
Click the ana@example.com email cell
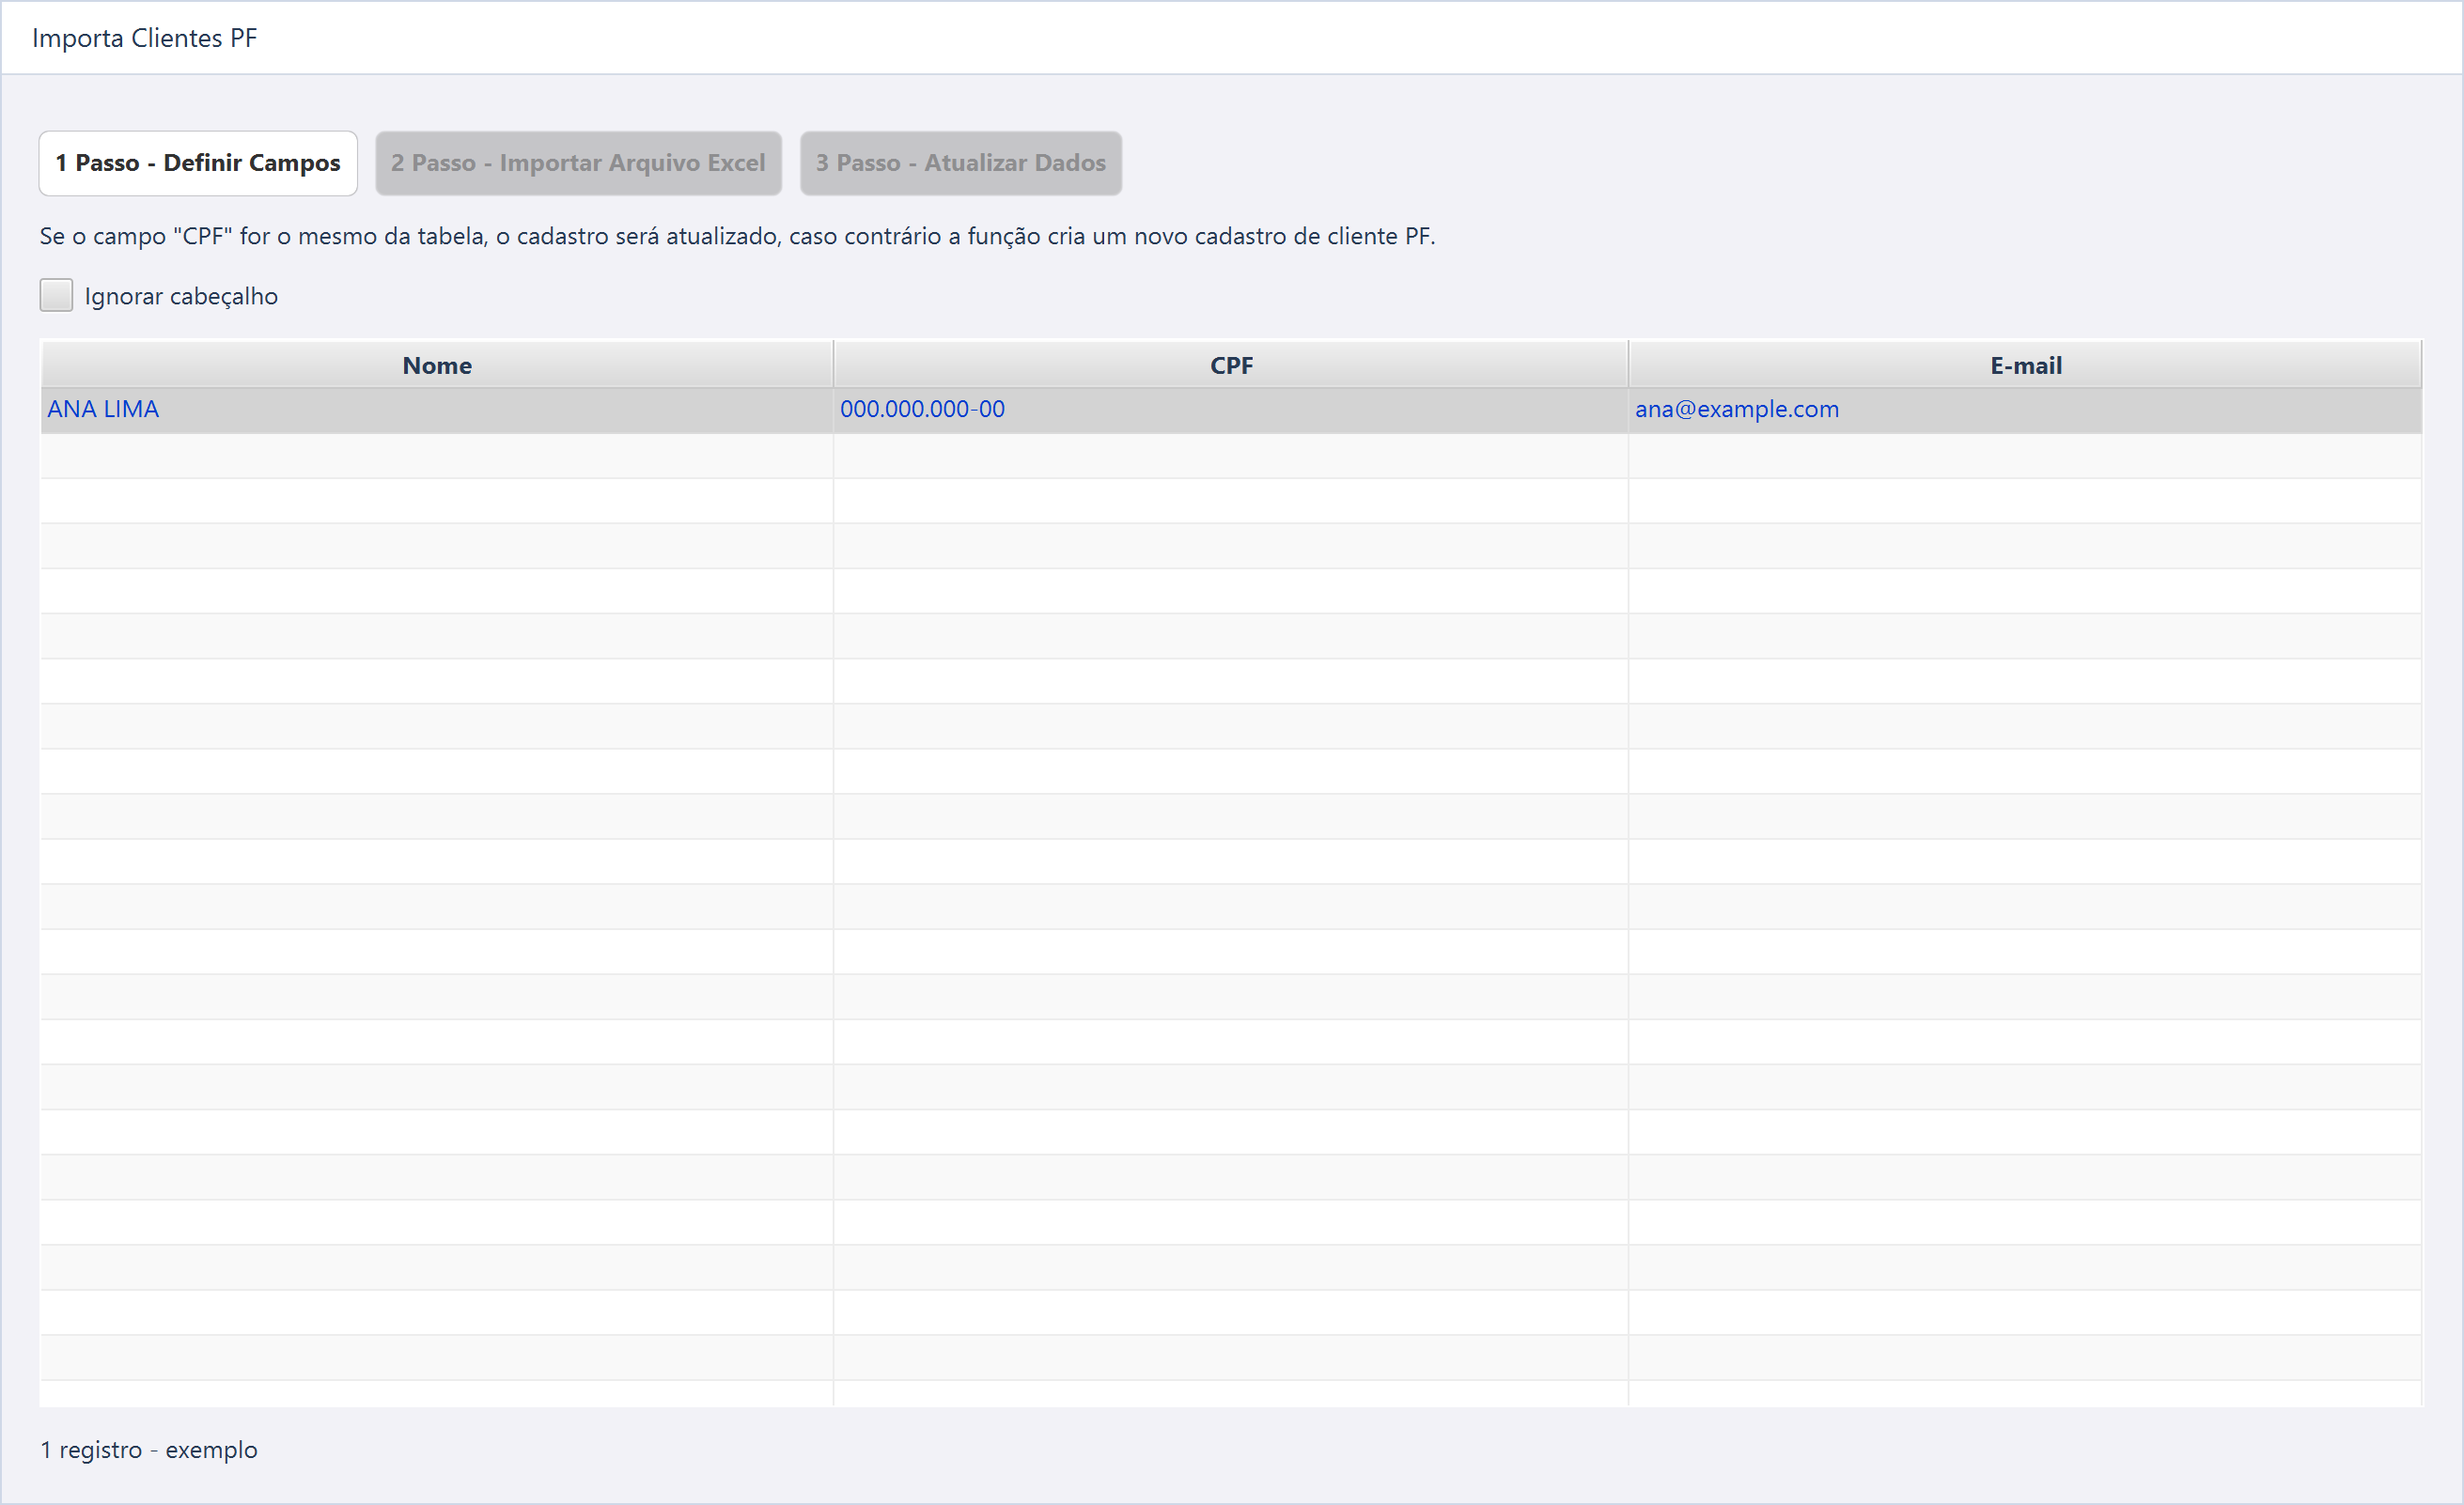click(2025, 410)
